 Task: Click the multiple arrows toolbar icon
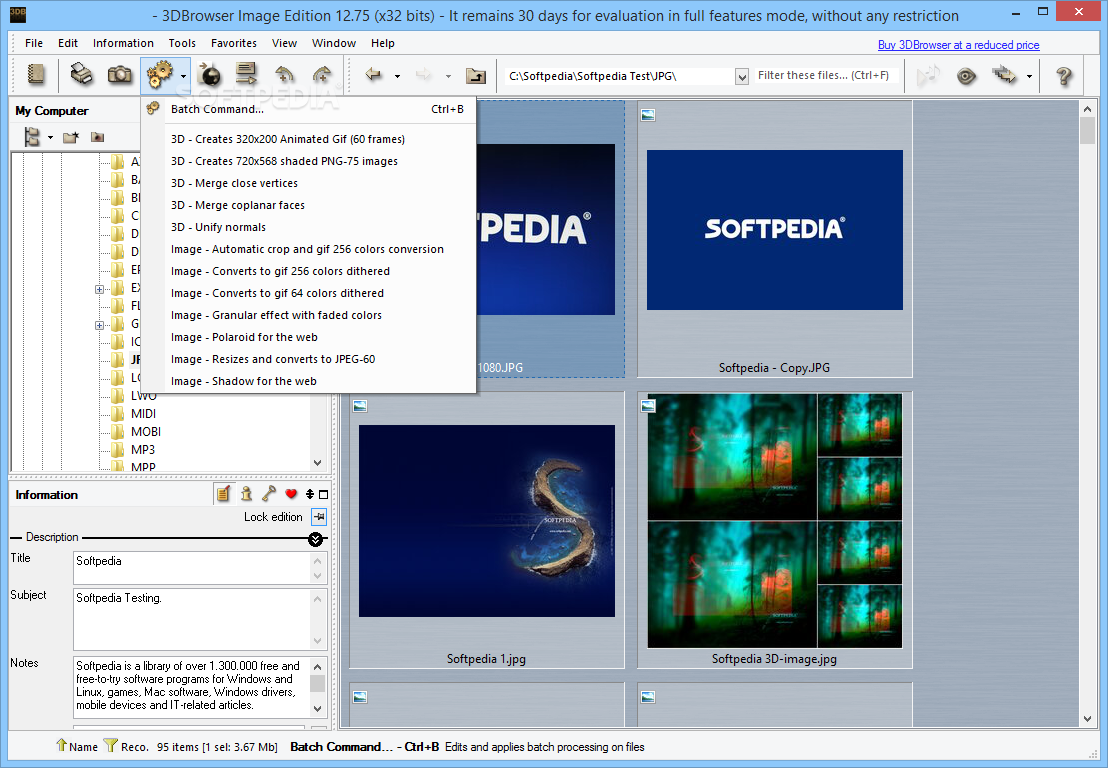pos(1004,75)
